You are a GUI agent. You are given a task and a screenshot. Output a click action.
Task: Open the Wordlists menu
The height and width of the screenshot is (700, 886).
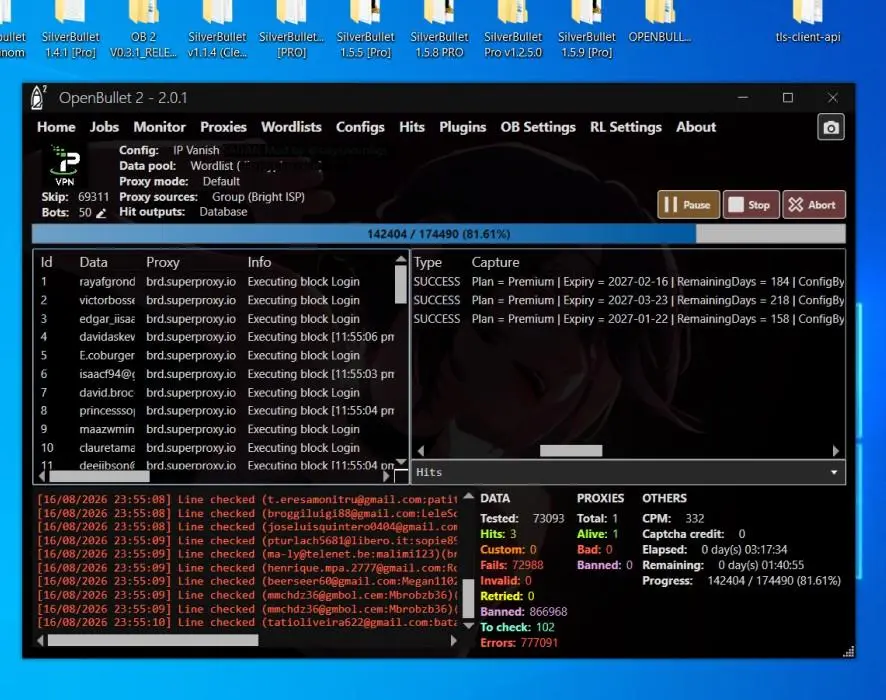(291, 127)
